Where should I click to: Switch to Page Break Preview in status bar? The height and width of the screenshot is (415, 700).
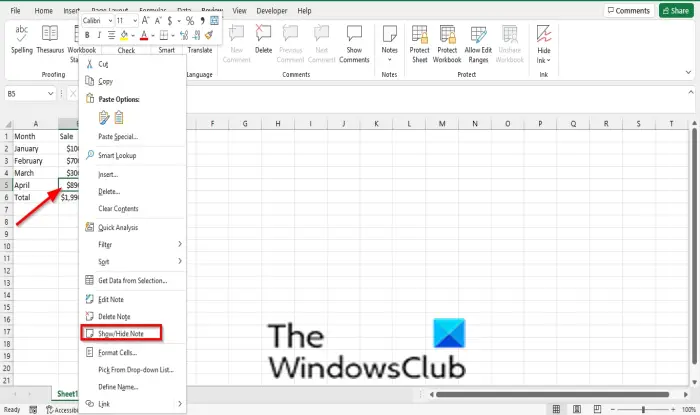pyautogui.click(x=597, y=409)
